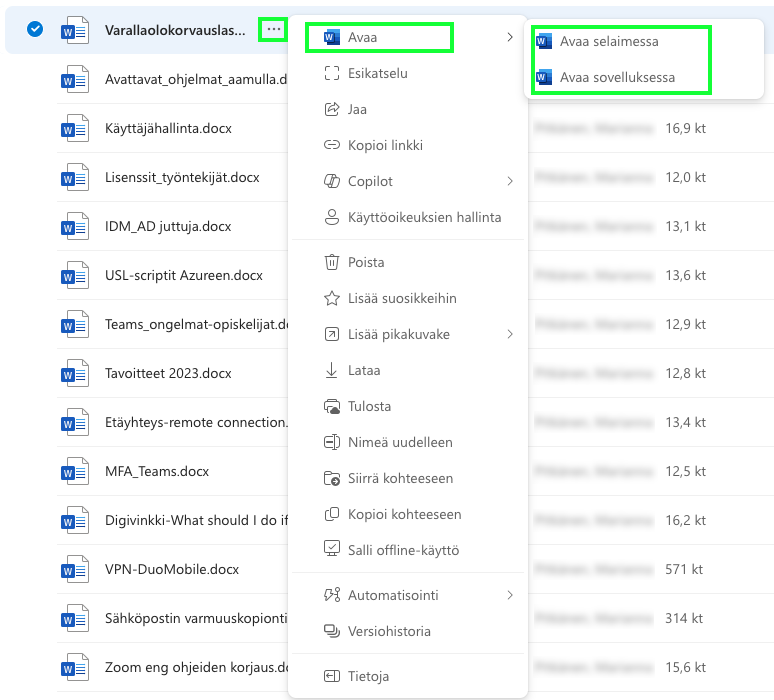Viewport: 774px width, 700px height.
Task: Click the Tietoja details icon
Action: click(332, 676)
